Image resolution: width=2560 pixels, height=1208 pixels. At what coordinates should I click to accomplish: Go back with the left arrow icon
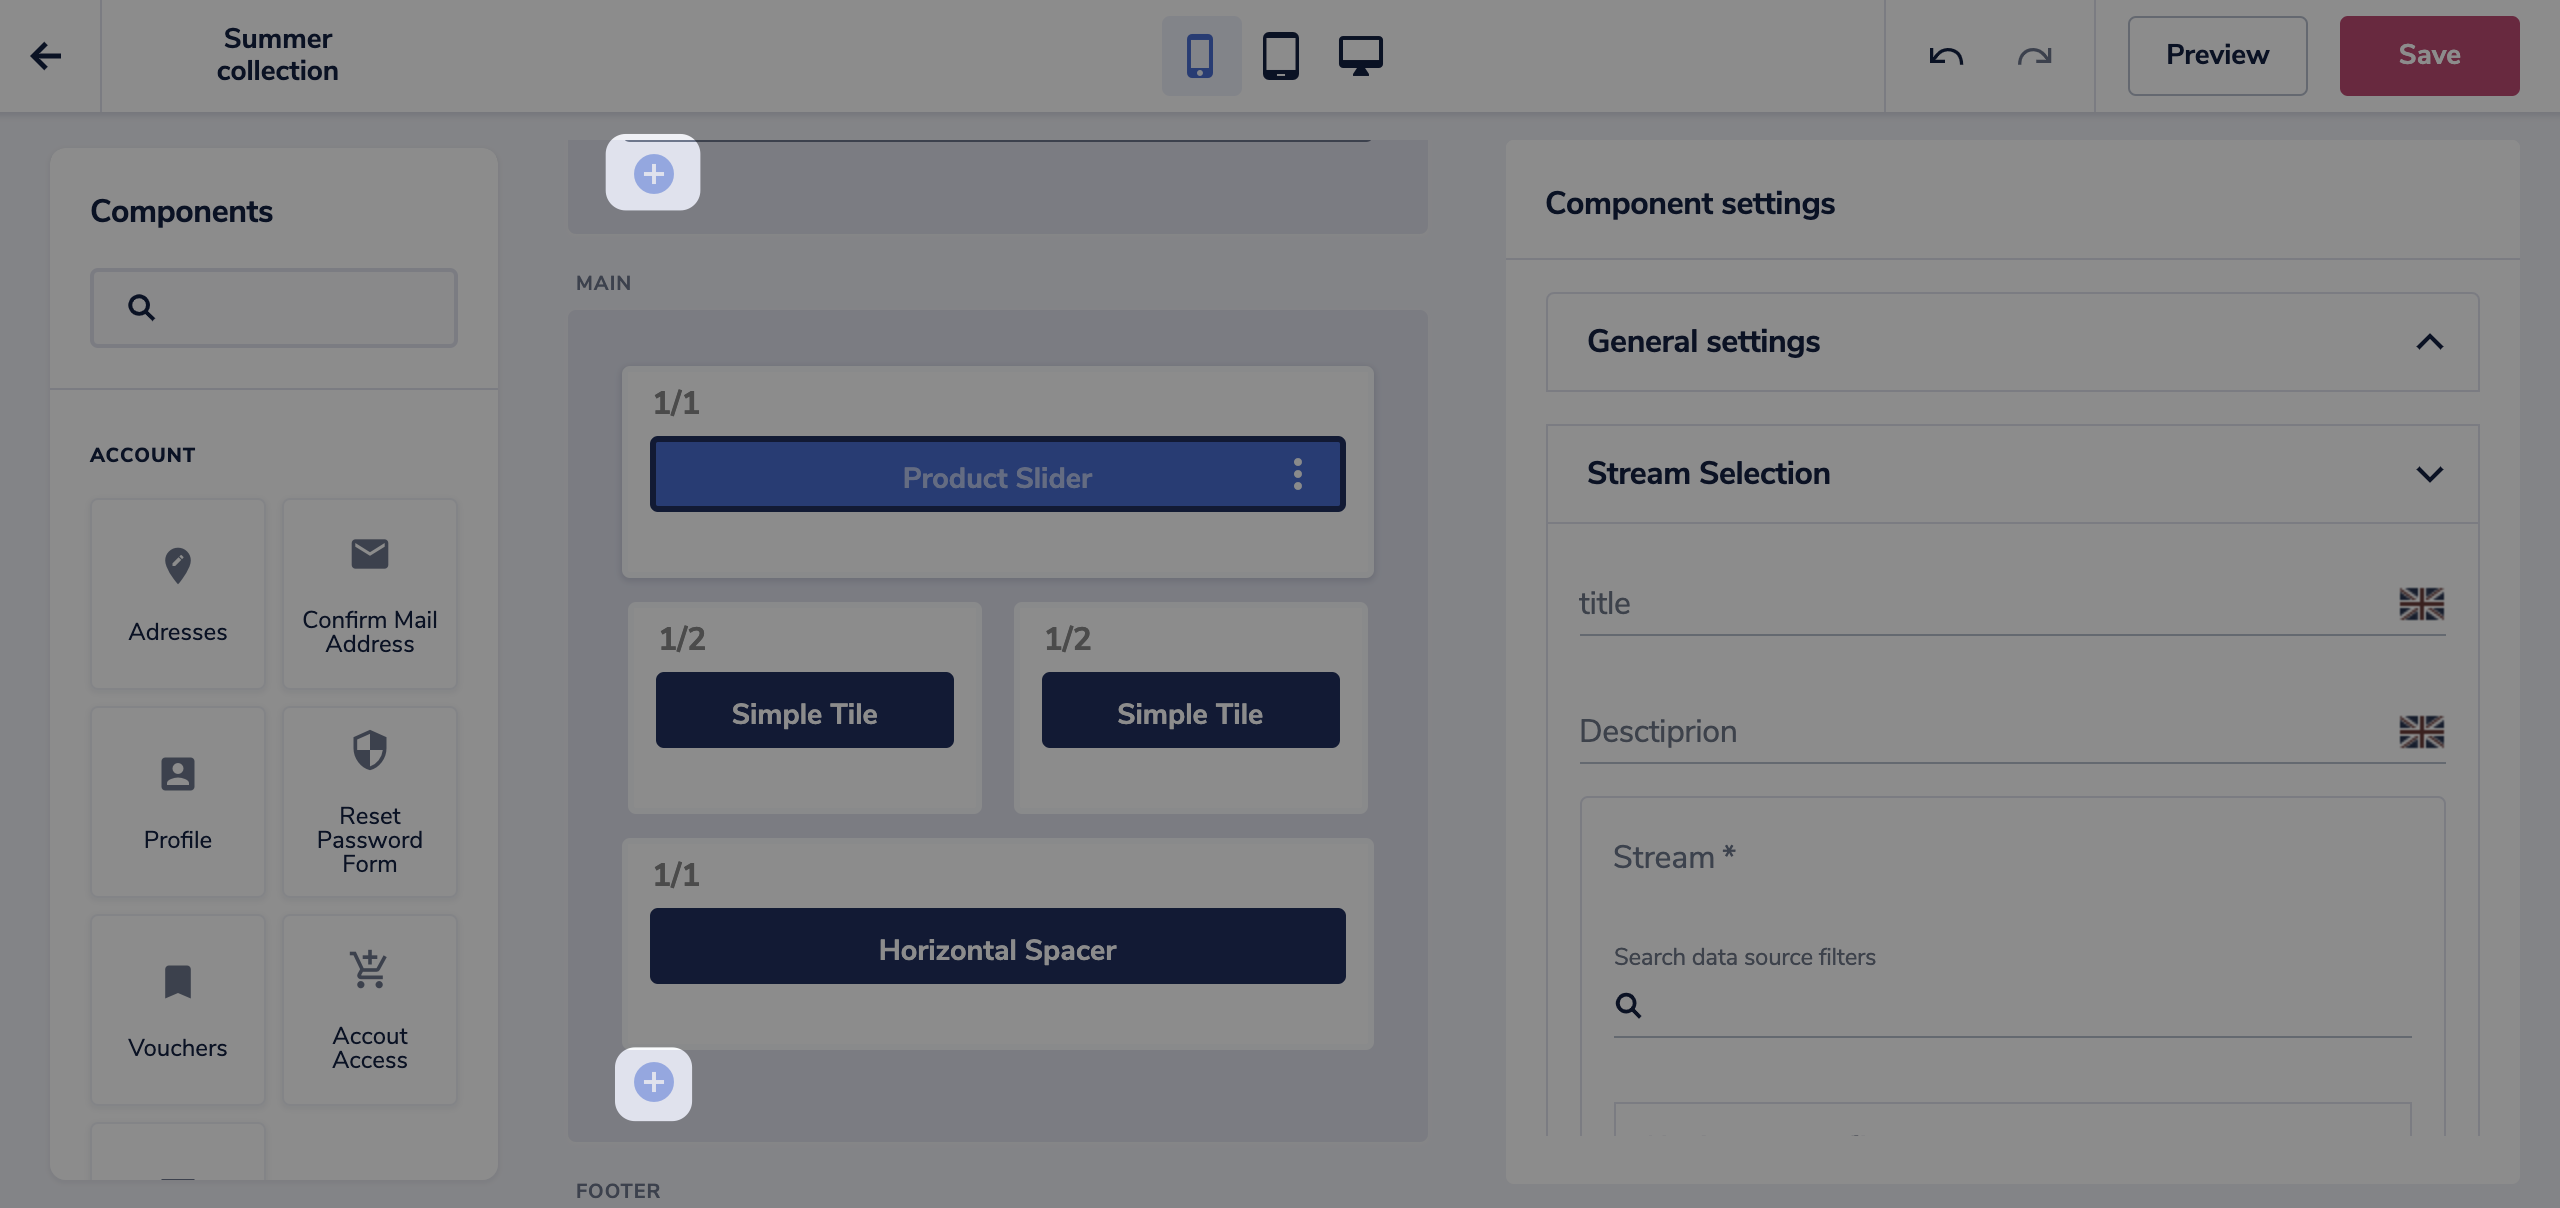[46, 56]
